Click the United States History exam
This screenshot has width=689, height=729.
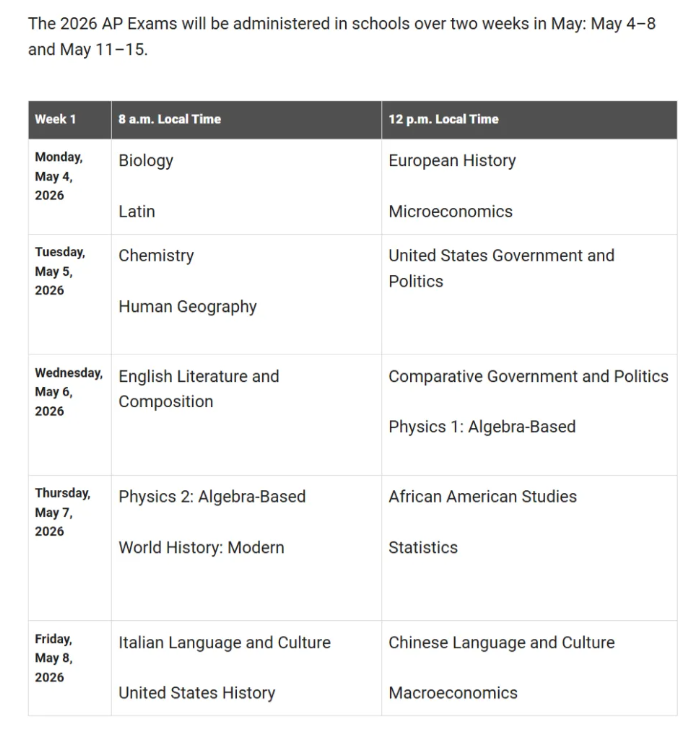196,692
